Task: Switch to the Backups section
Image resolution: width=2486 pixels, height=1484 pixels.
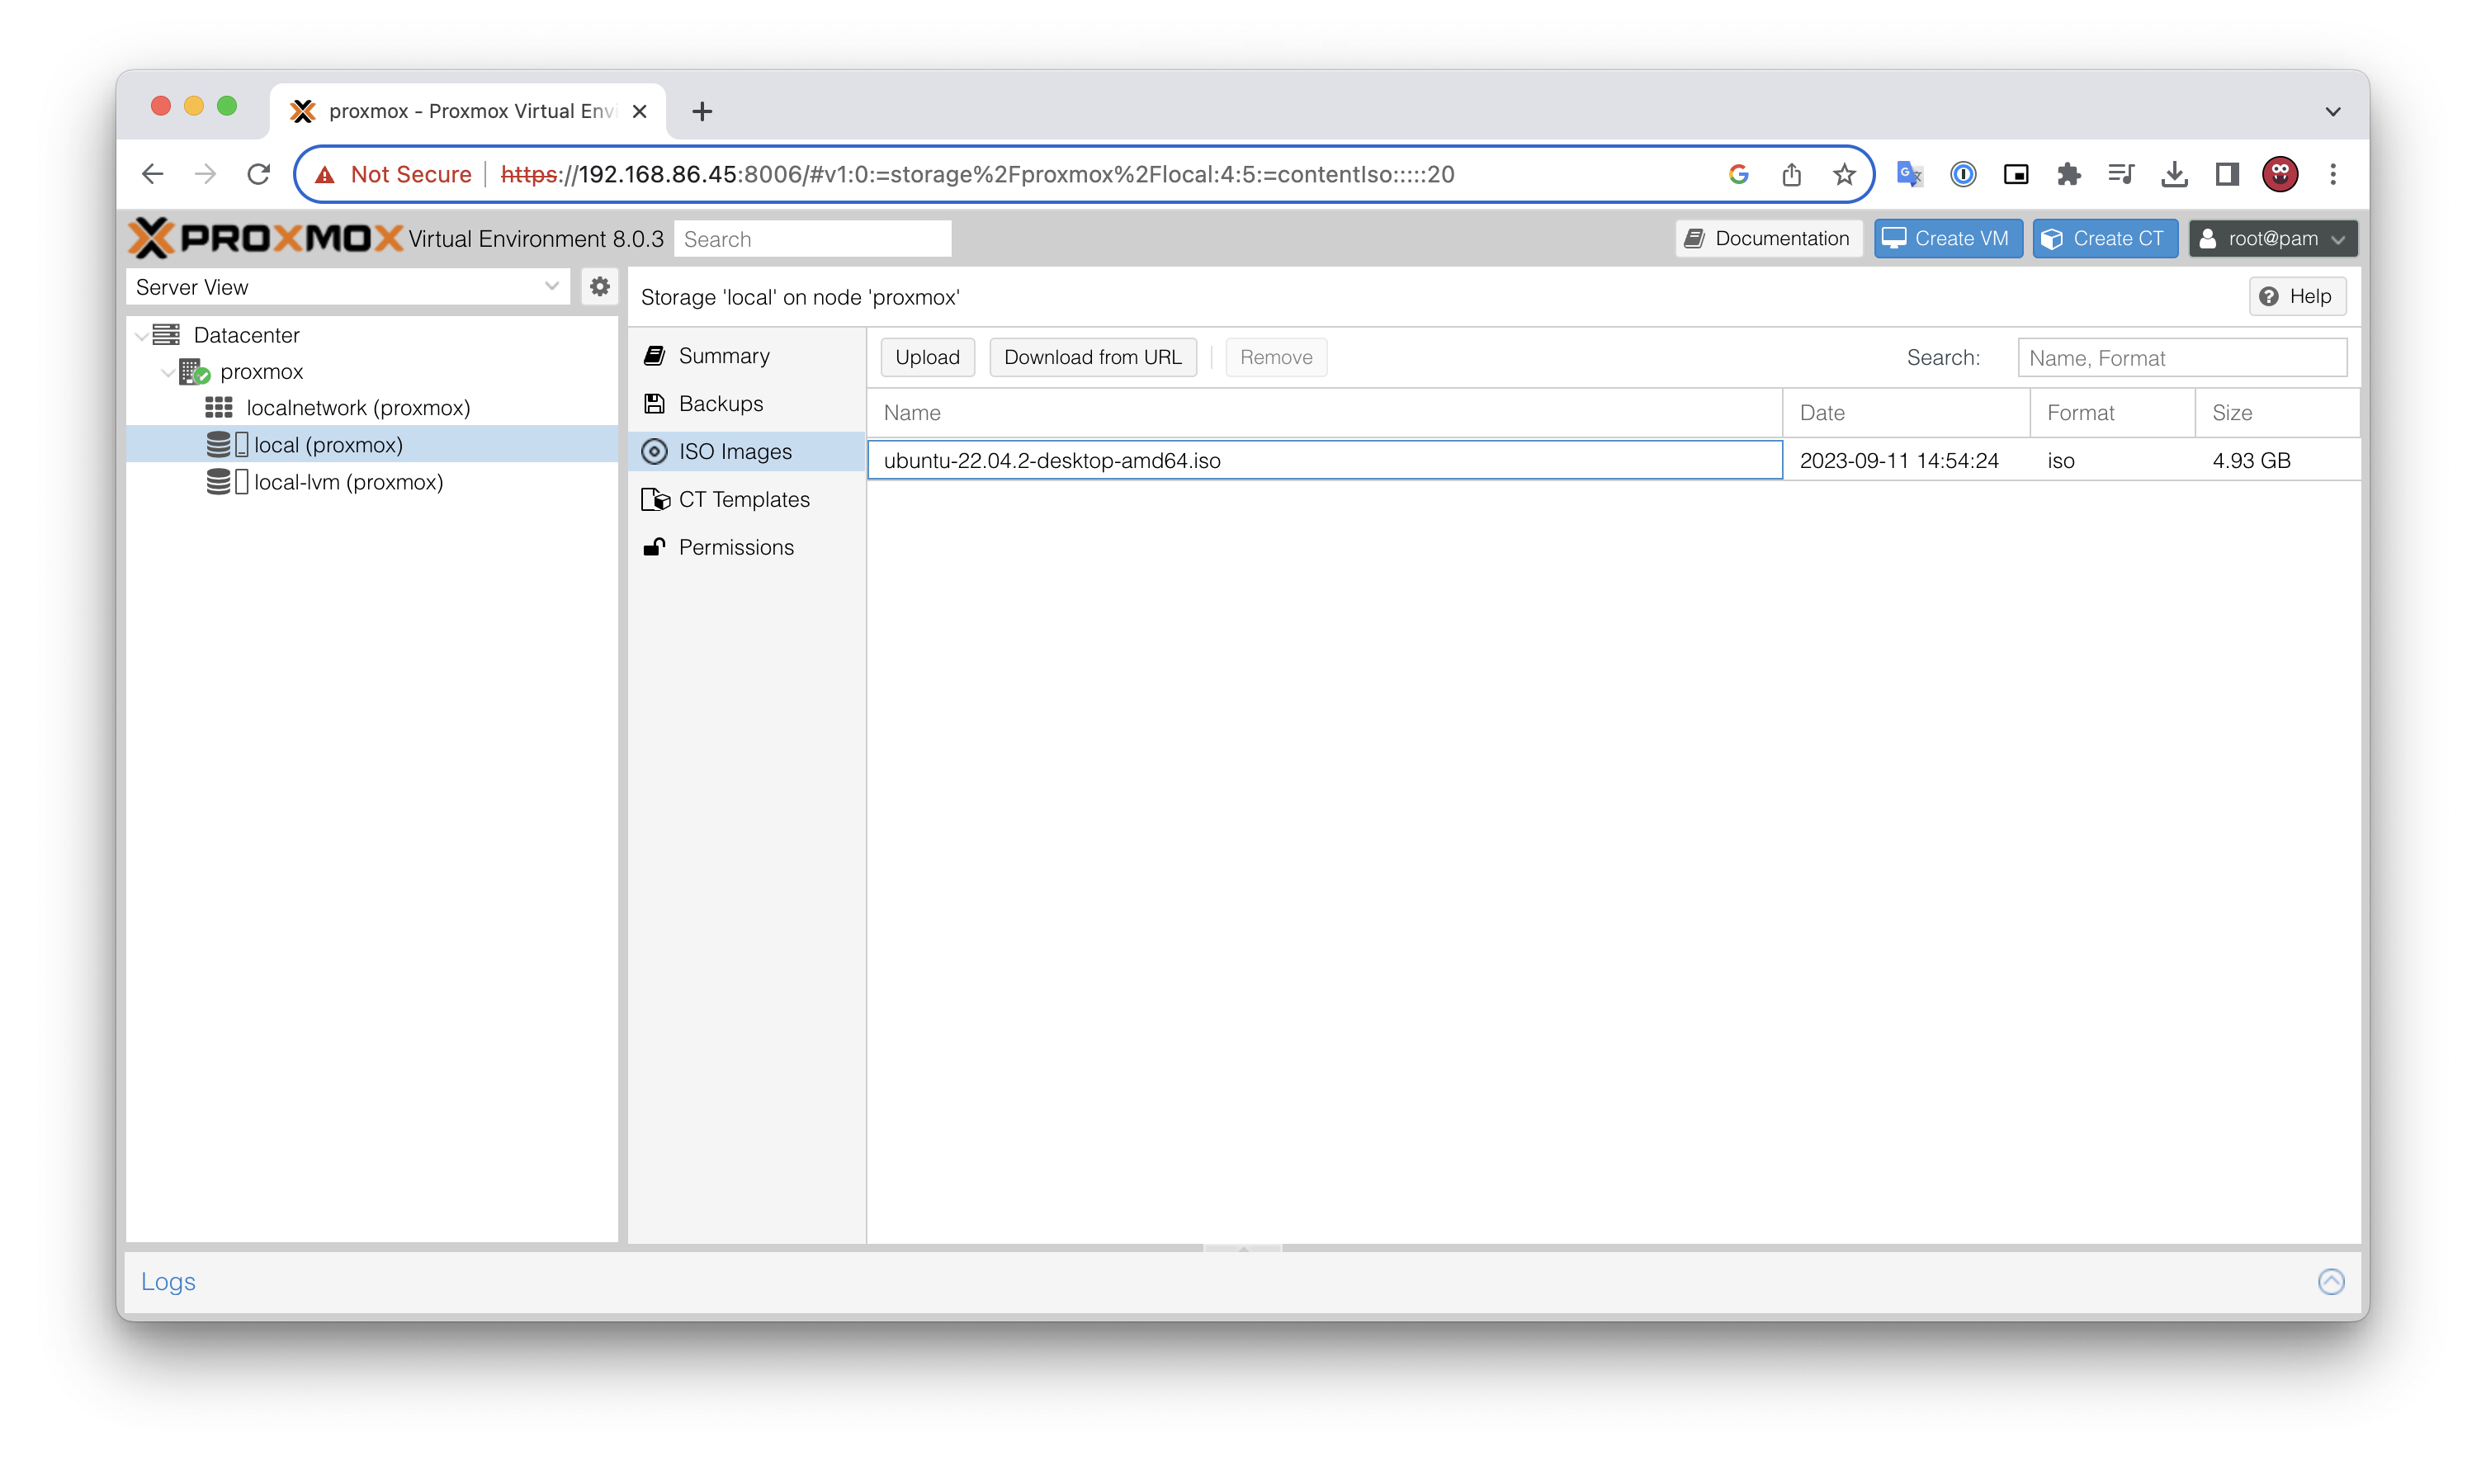Action: [720, 404]
